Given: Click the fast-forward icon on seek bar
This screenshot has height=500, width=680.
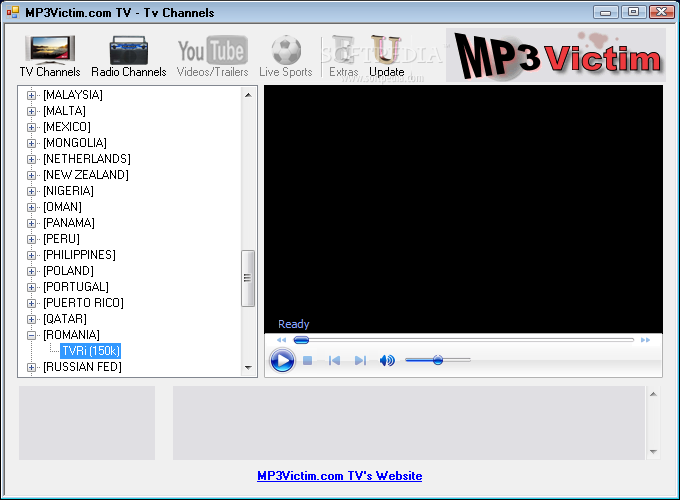Looking at the screenshot, I should click(x=645, y=340).
